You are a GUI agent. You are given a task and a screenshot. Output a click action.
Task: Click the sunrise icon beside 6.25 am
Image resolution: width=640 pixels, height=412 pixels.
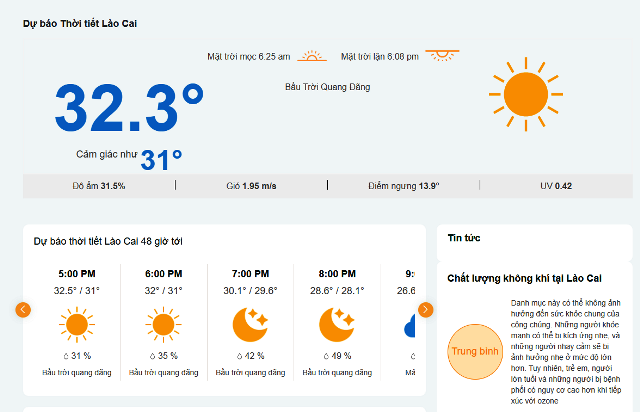point(313,57)
